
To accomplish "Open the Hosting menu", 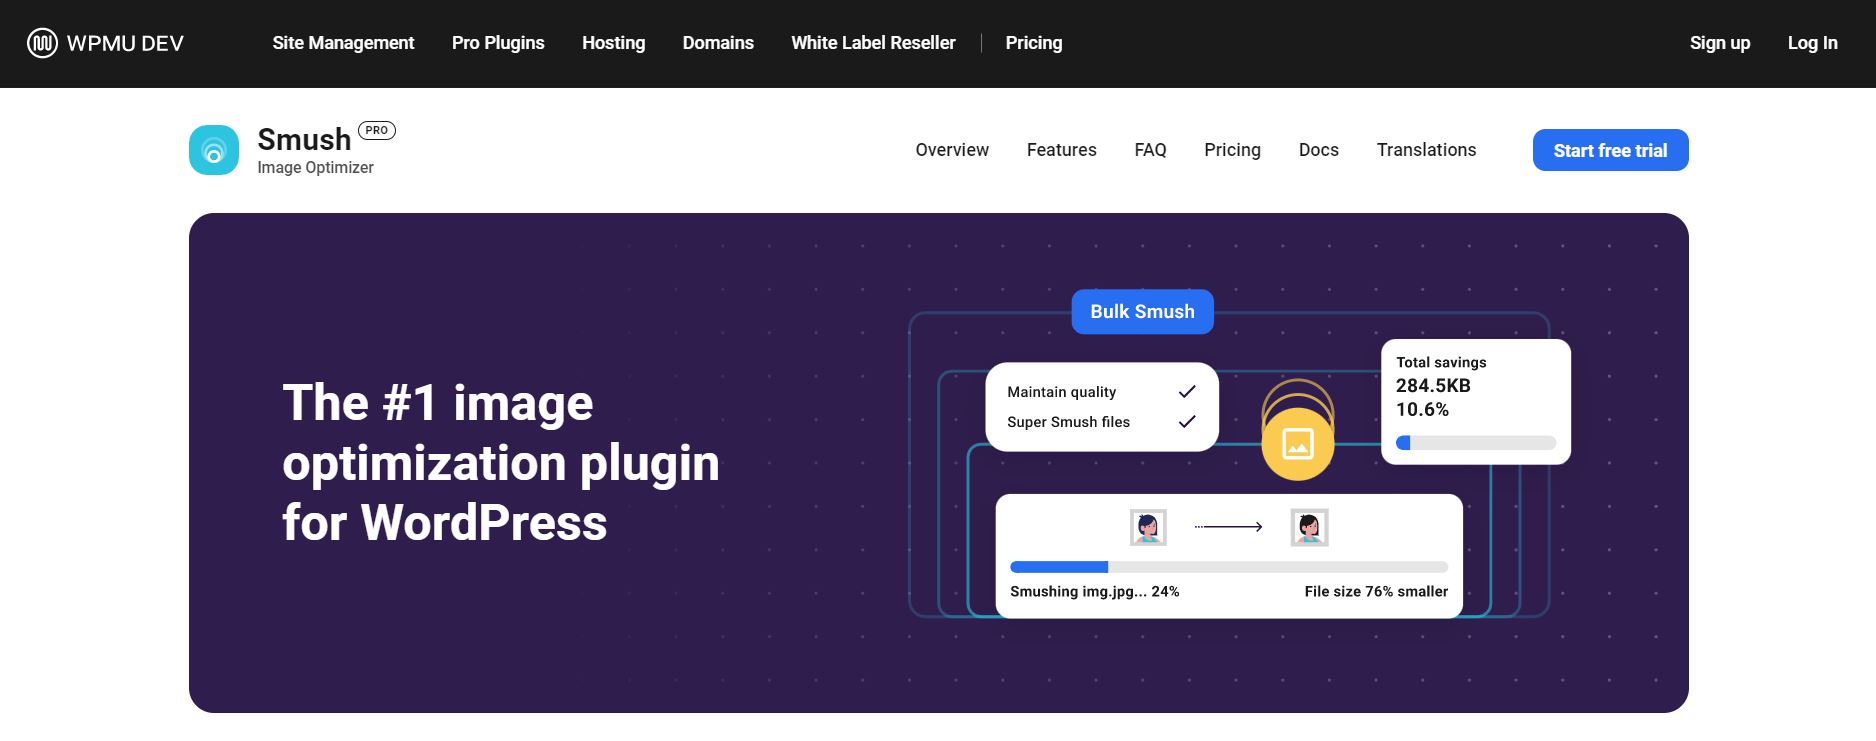I will 613,43.
